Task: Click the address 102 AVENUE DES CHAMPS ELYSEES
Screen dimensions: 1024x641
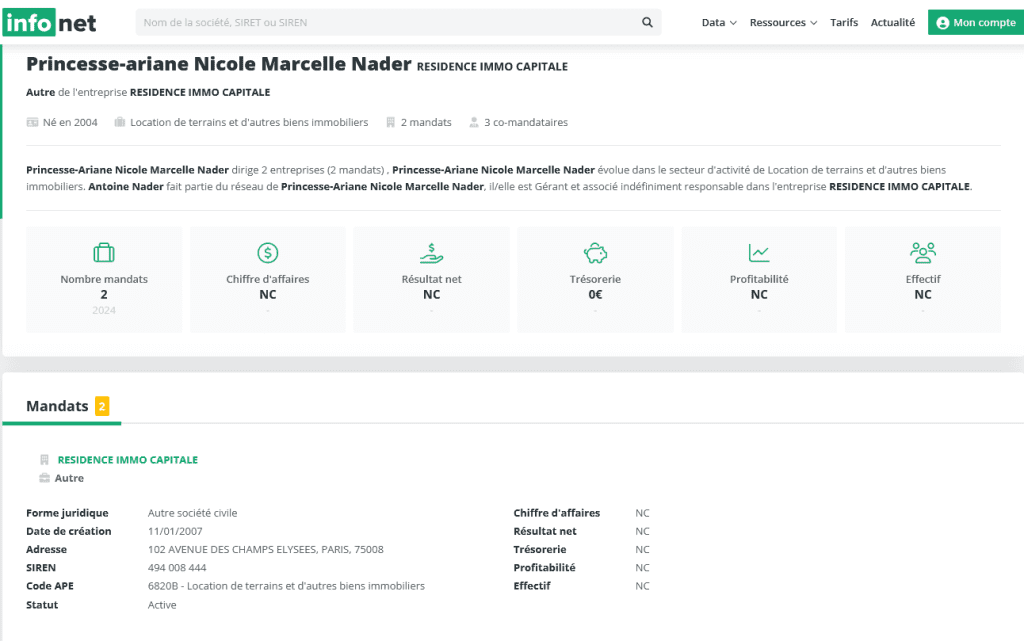Action: tap(266, 549)
